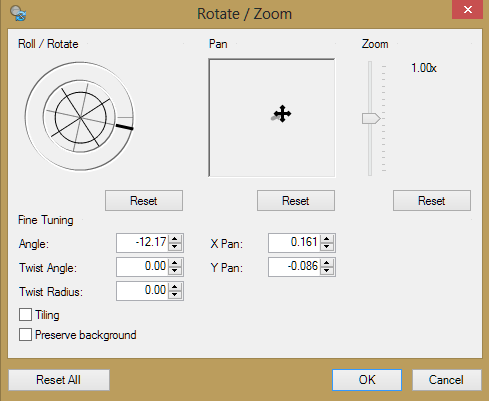
Task: Click the move-arrows cursor in Pan box
Action: [282, 114]
